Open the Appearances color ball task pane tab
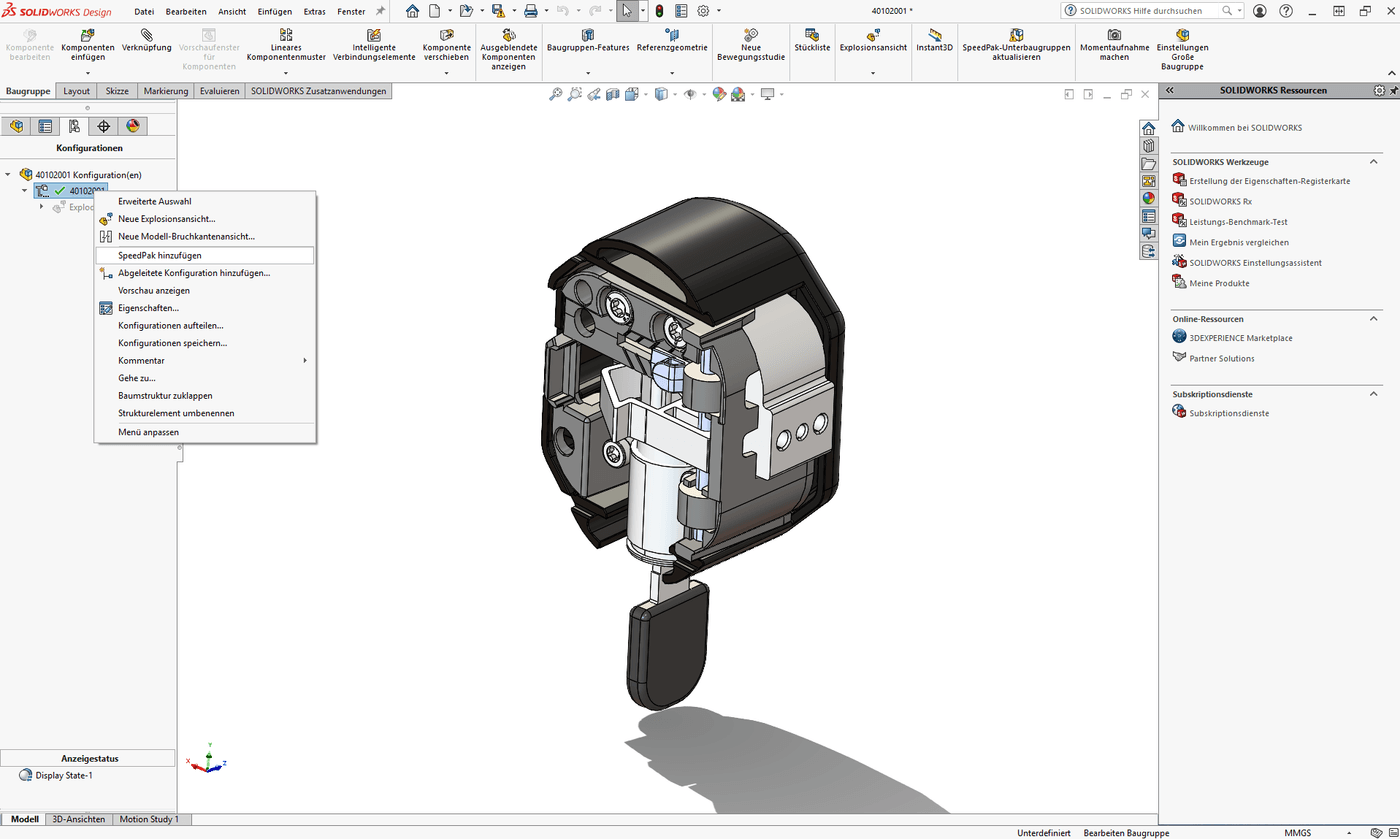Screen dimensions: 1400x839 point(1149,198)
